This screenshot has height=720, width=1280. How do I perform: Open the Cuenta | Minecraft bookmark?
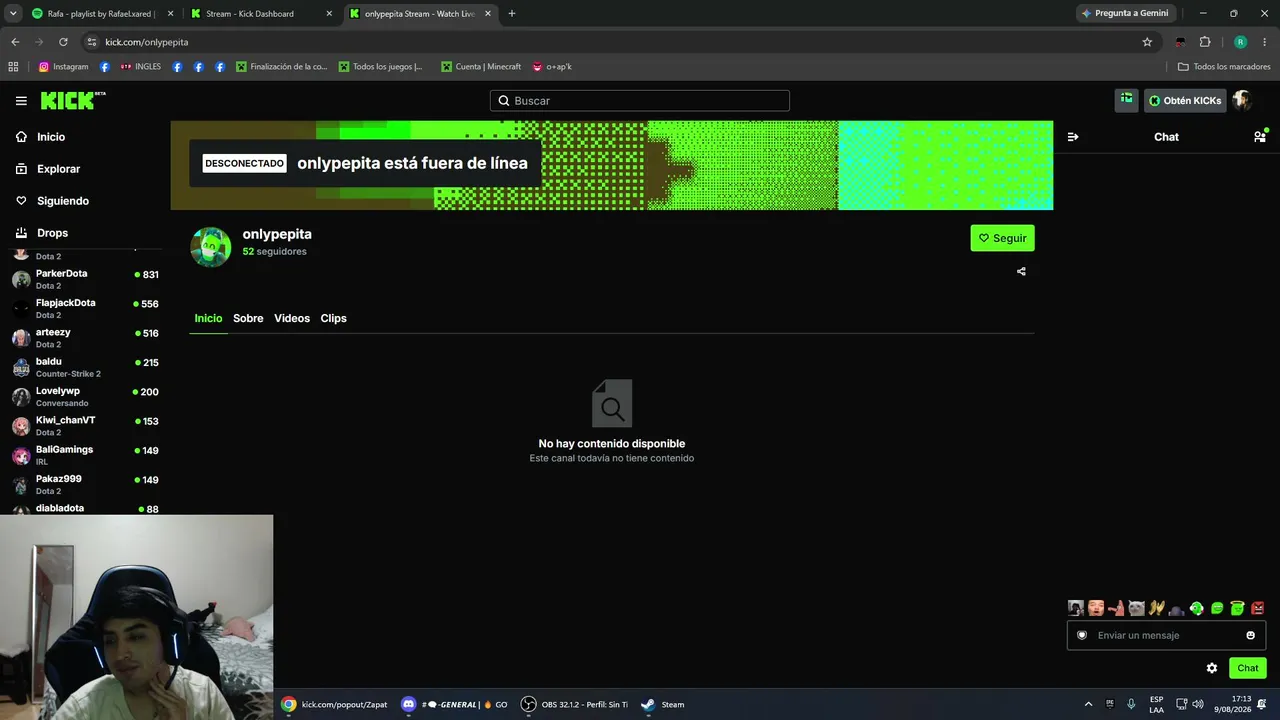[x=481, y=67]
